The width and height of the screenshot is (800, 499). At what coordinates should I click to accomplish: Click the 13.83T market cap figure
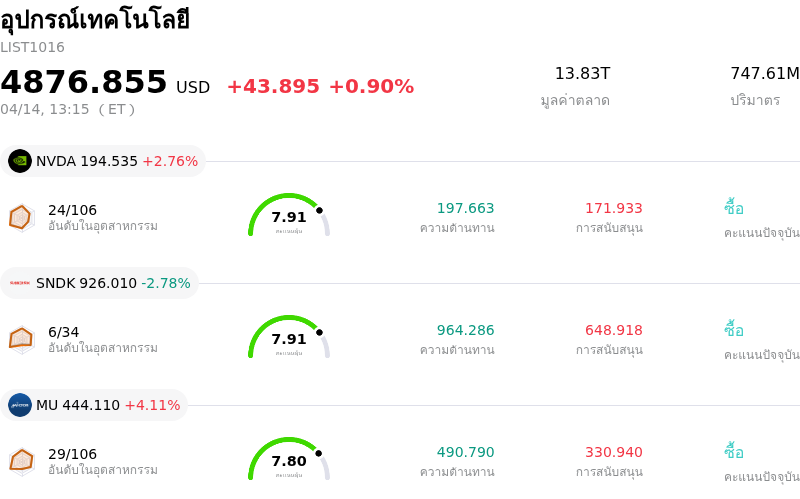click(582, 73)
